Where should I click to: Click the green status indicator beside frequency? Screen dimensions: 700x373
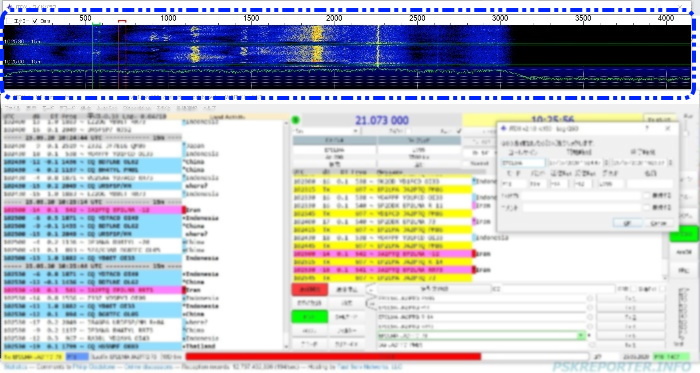click(x=296, y=120)
